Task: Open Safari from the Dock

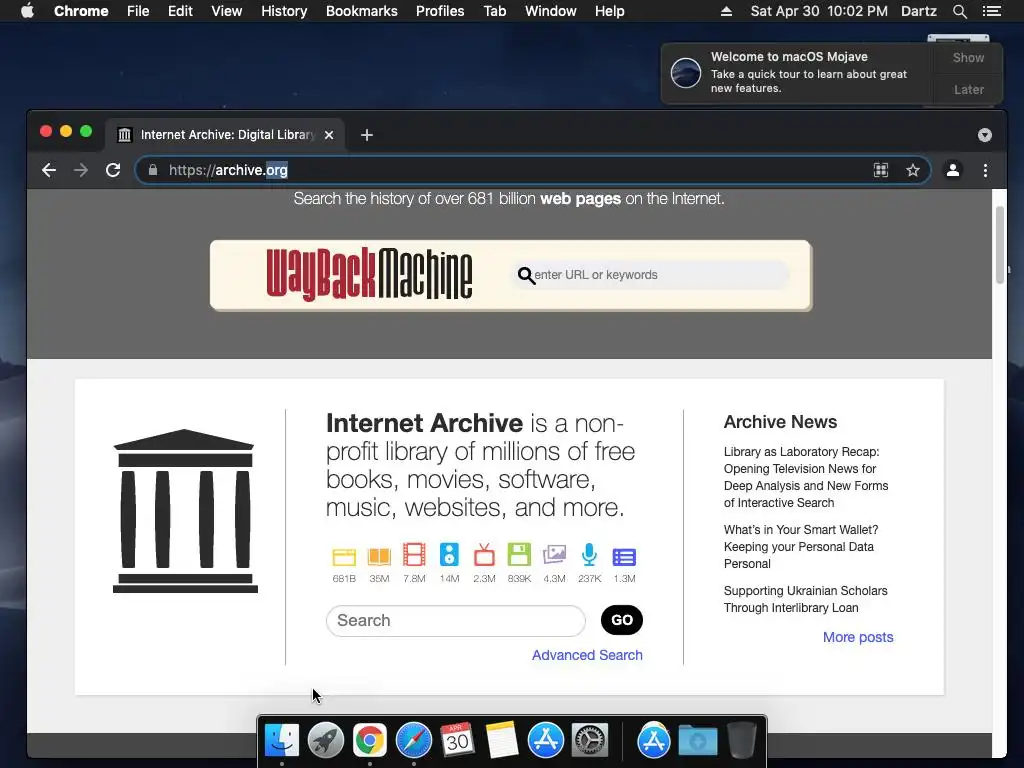Action: 413,741
